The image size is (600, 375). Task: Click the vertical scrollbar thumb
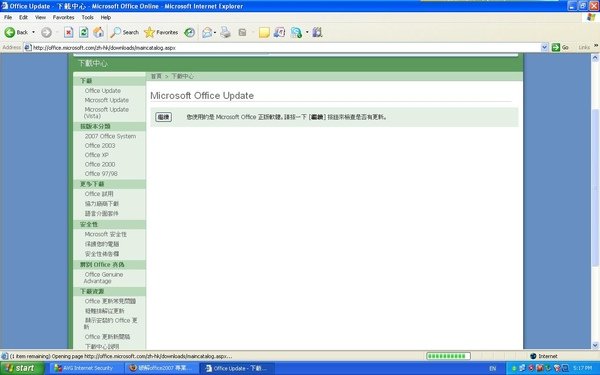point(595,188)
